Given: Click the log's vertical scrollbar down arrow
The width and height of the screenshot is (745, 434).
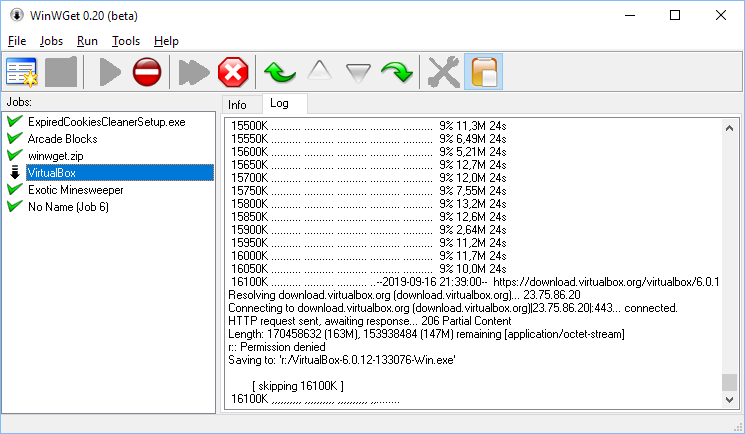Looking at the screenshot, I should 729,399.
